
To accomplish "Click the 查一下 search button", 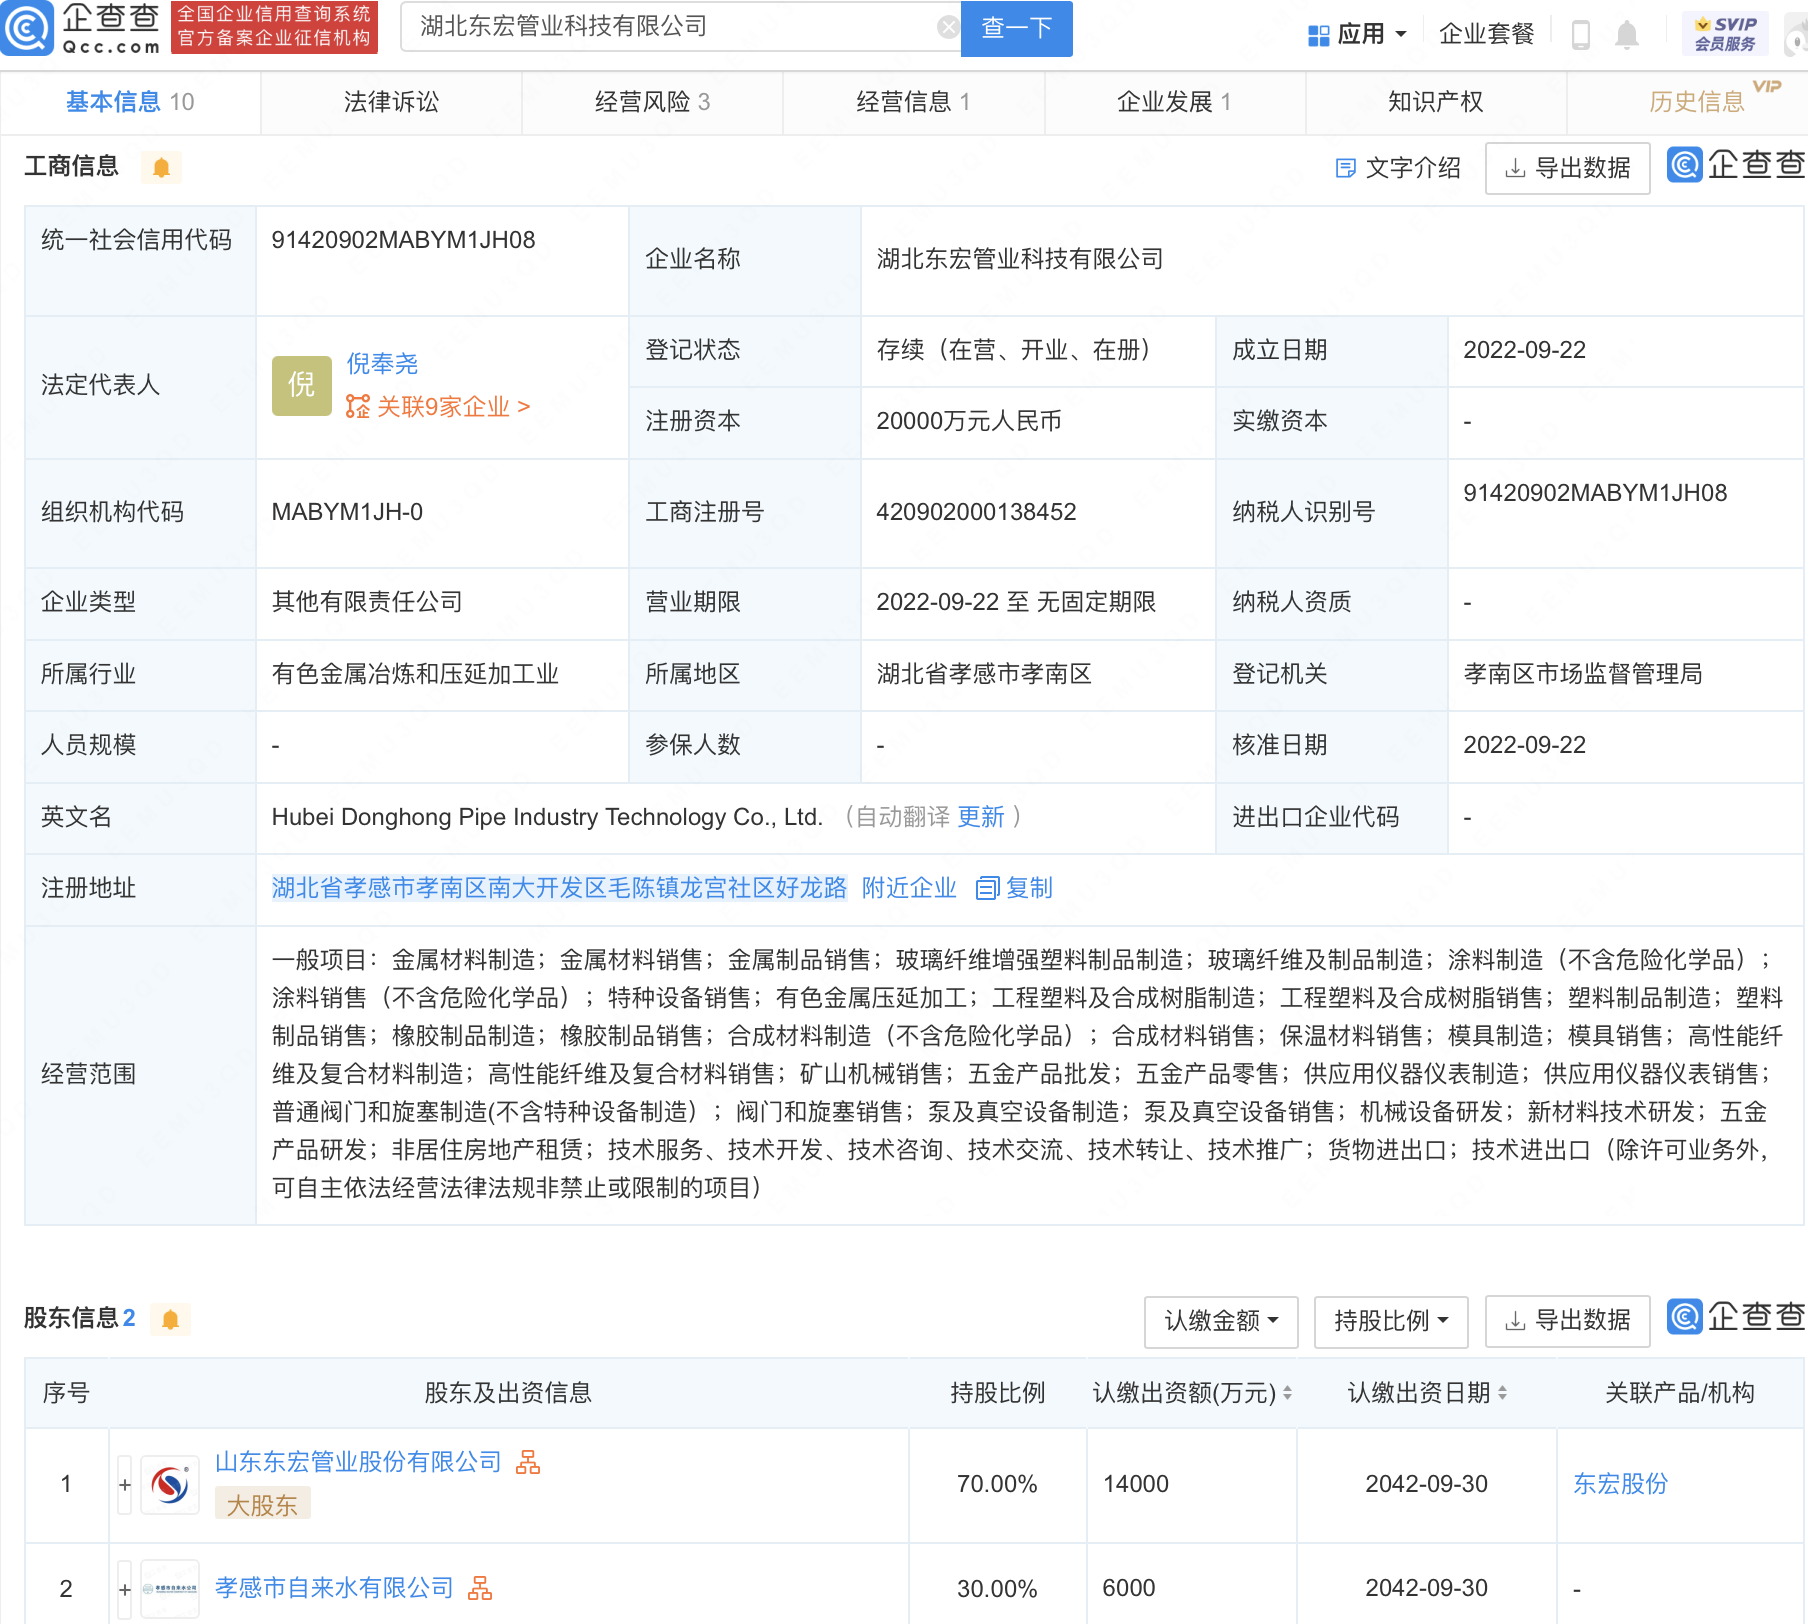I will [1017, 28].
